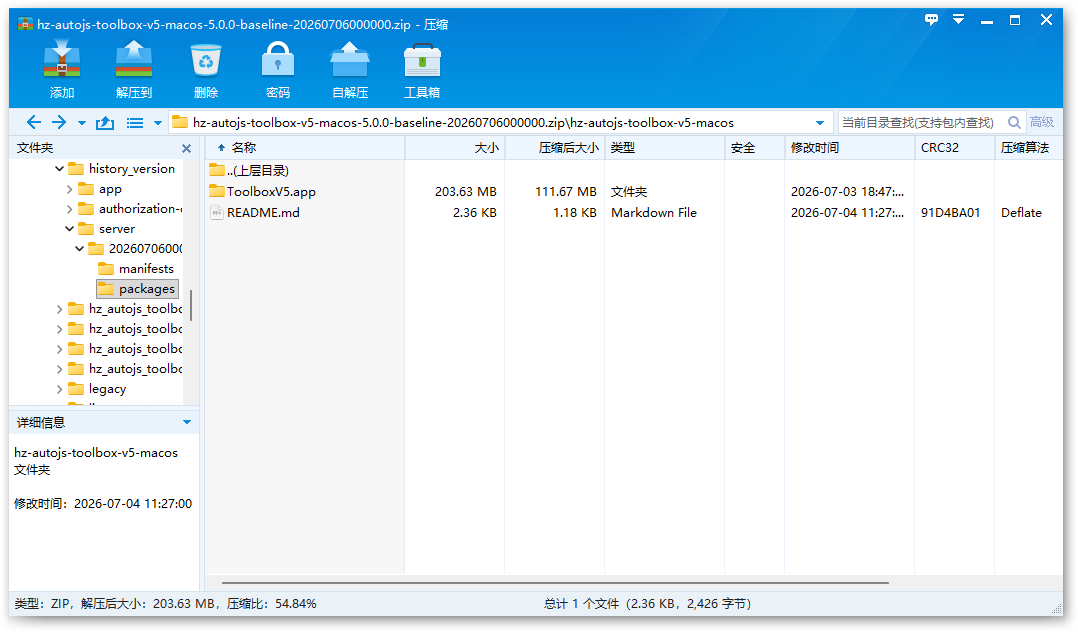The image size is (1078, 632).
Task: Sort by 压缩算法 column header
Action: [1028, 148]
